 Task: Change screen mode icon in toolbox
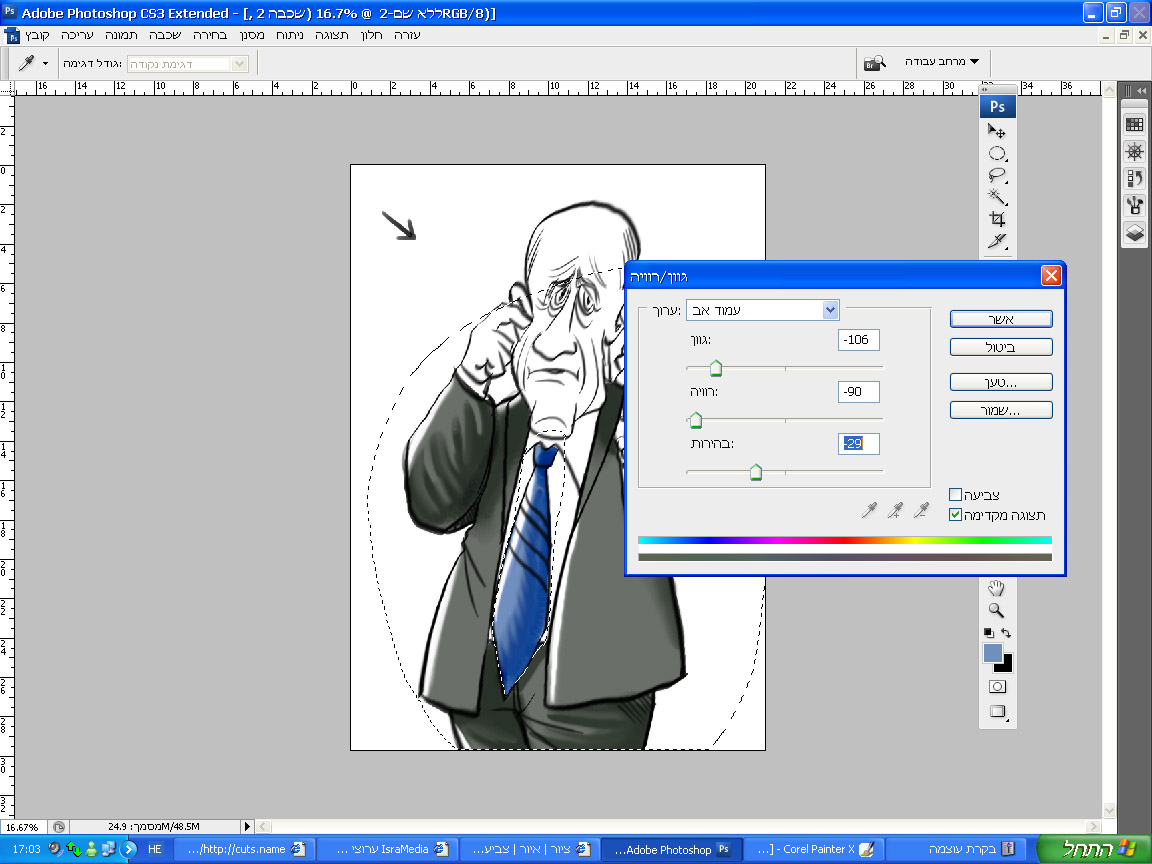(x=997, y=711)
